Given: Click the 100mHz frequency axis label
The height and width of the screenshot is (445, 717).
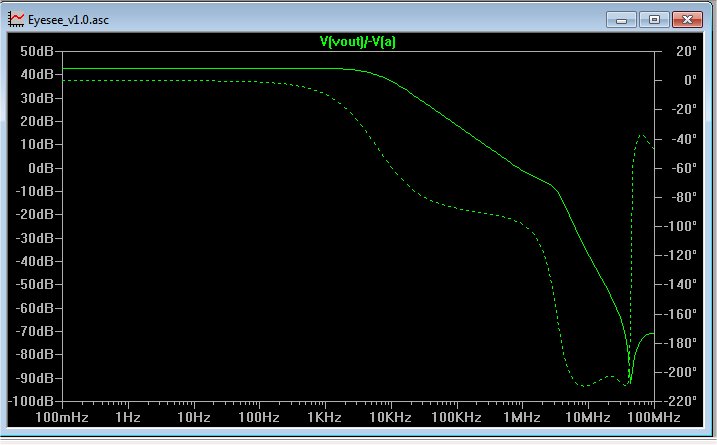Looking at the screenshot, I should (x=62, y=417).
